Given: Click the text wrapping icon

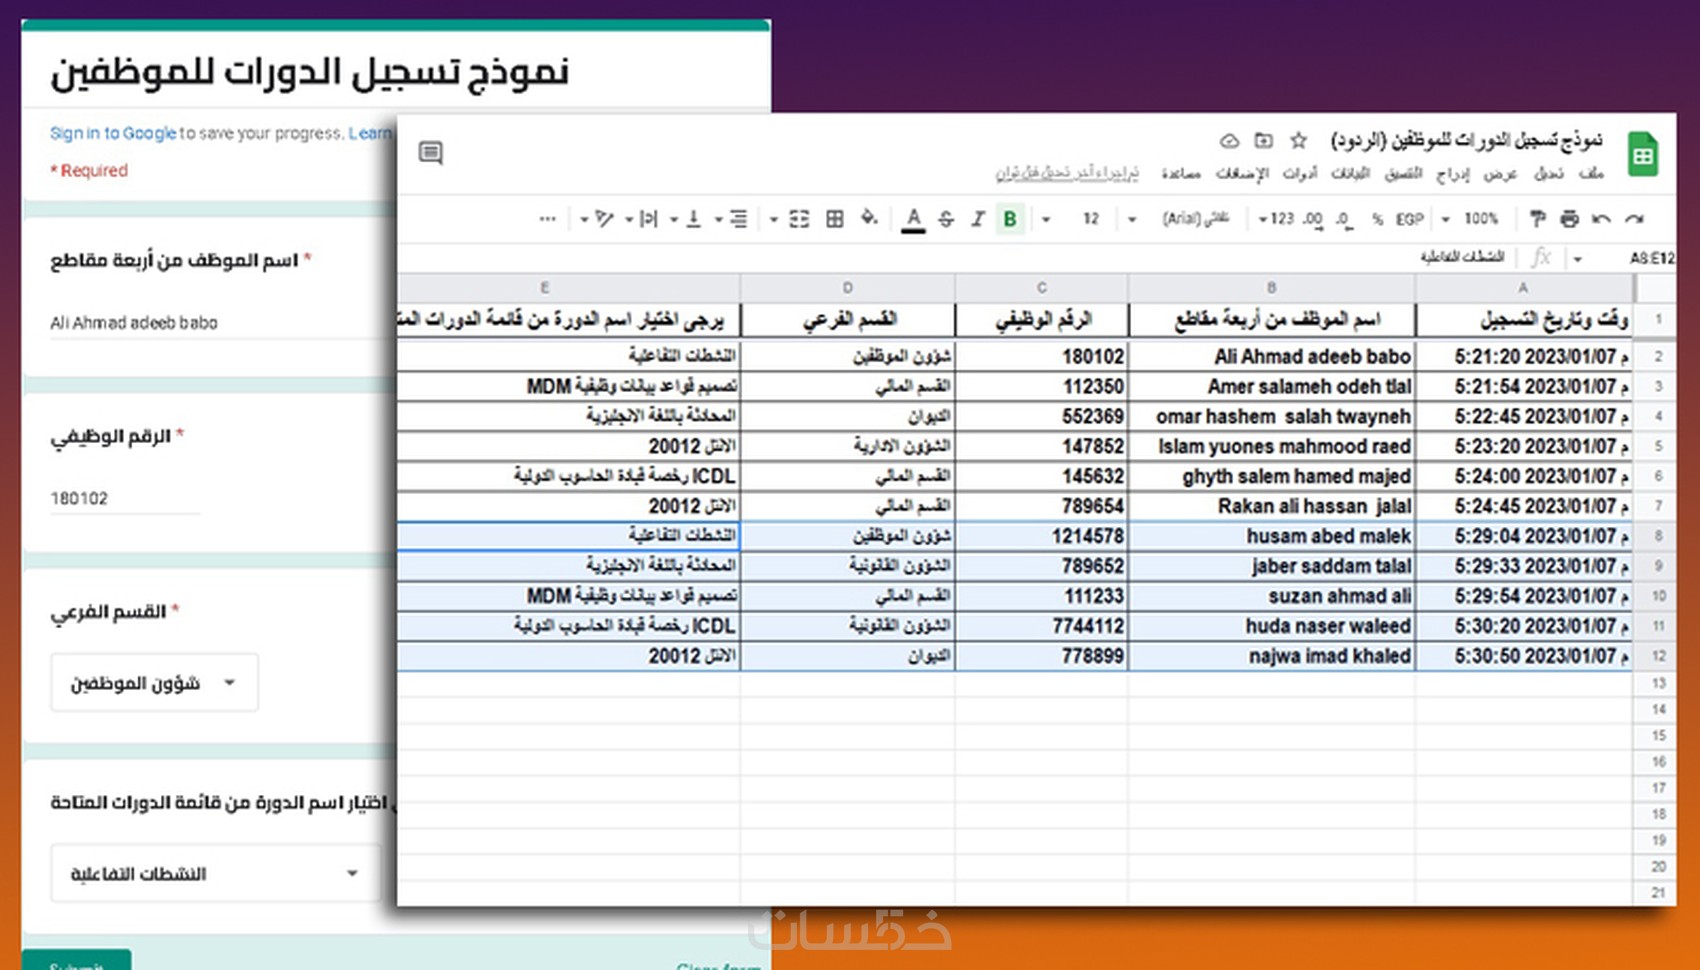Looking at the screenshot, I should (x=649, y=218).
